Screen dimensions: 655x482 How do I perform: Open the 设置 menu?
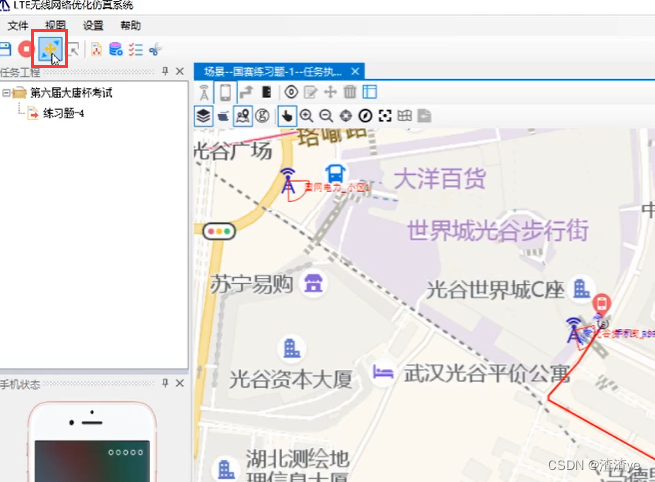coord(93,26)
